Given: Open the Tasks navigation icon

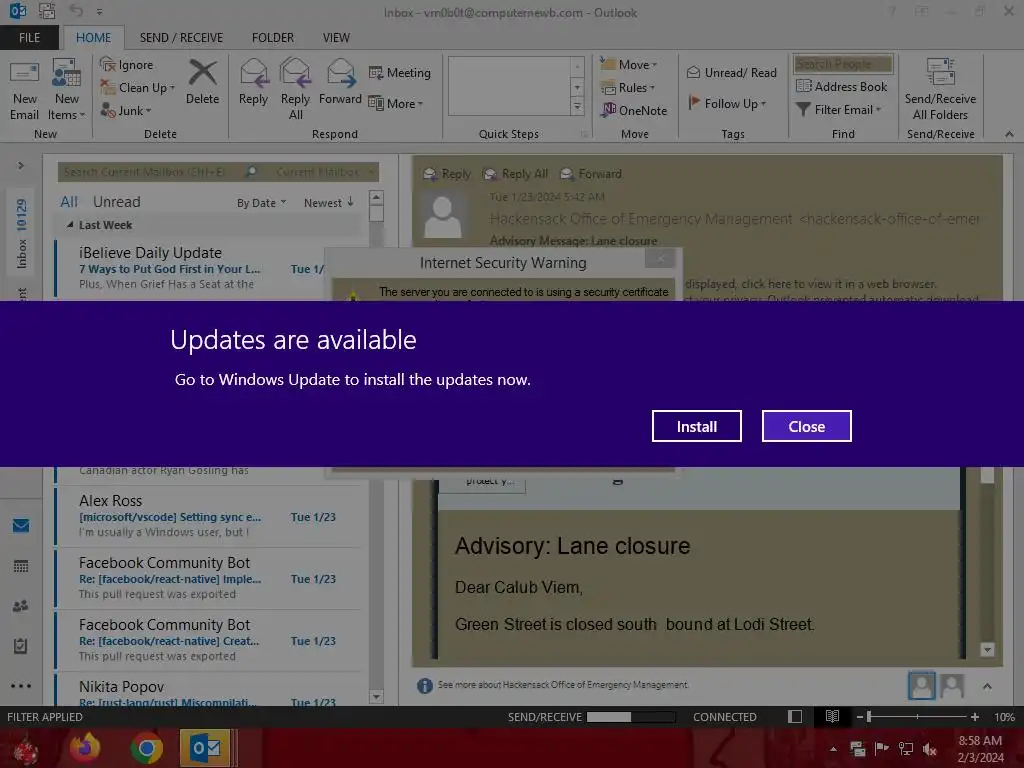Looking at the screenshot, I should coord(21,646).
